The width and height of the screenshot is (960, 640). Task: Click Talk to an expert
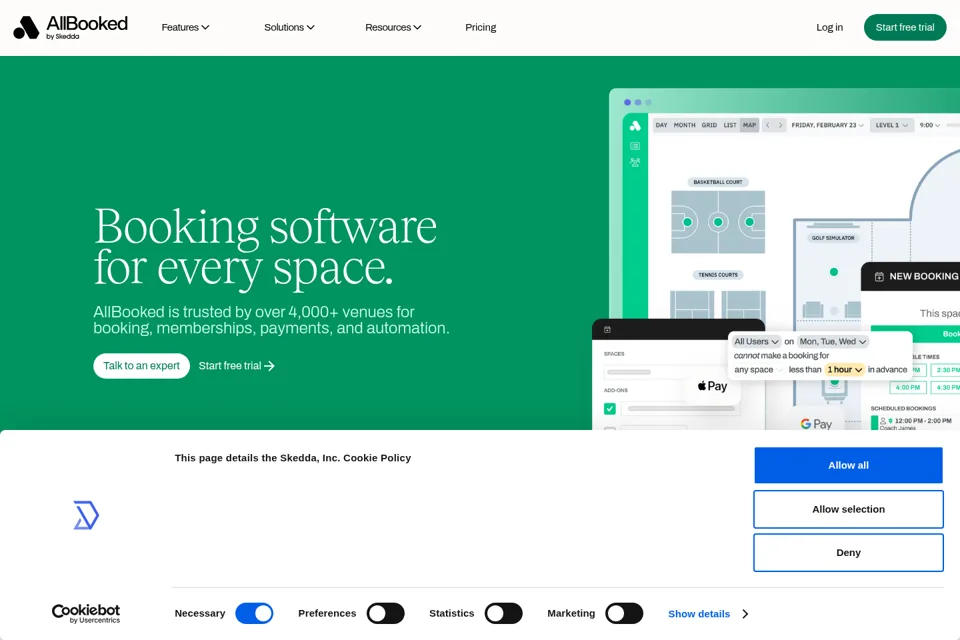point(141,366)
